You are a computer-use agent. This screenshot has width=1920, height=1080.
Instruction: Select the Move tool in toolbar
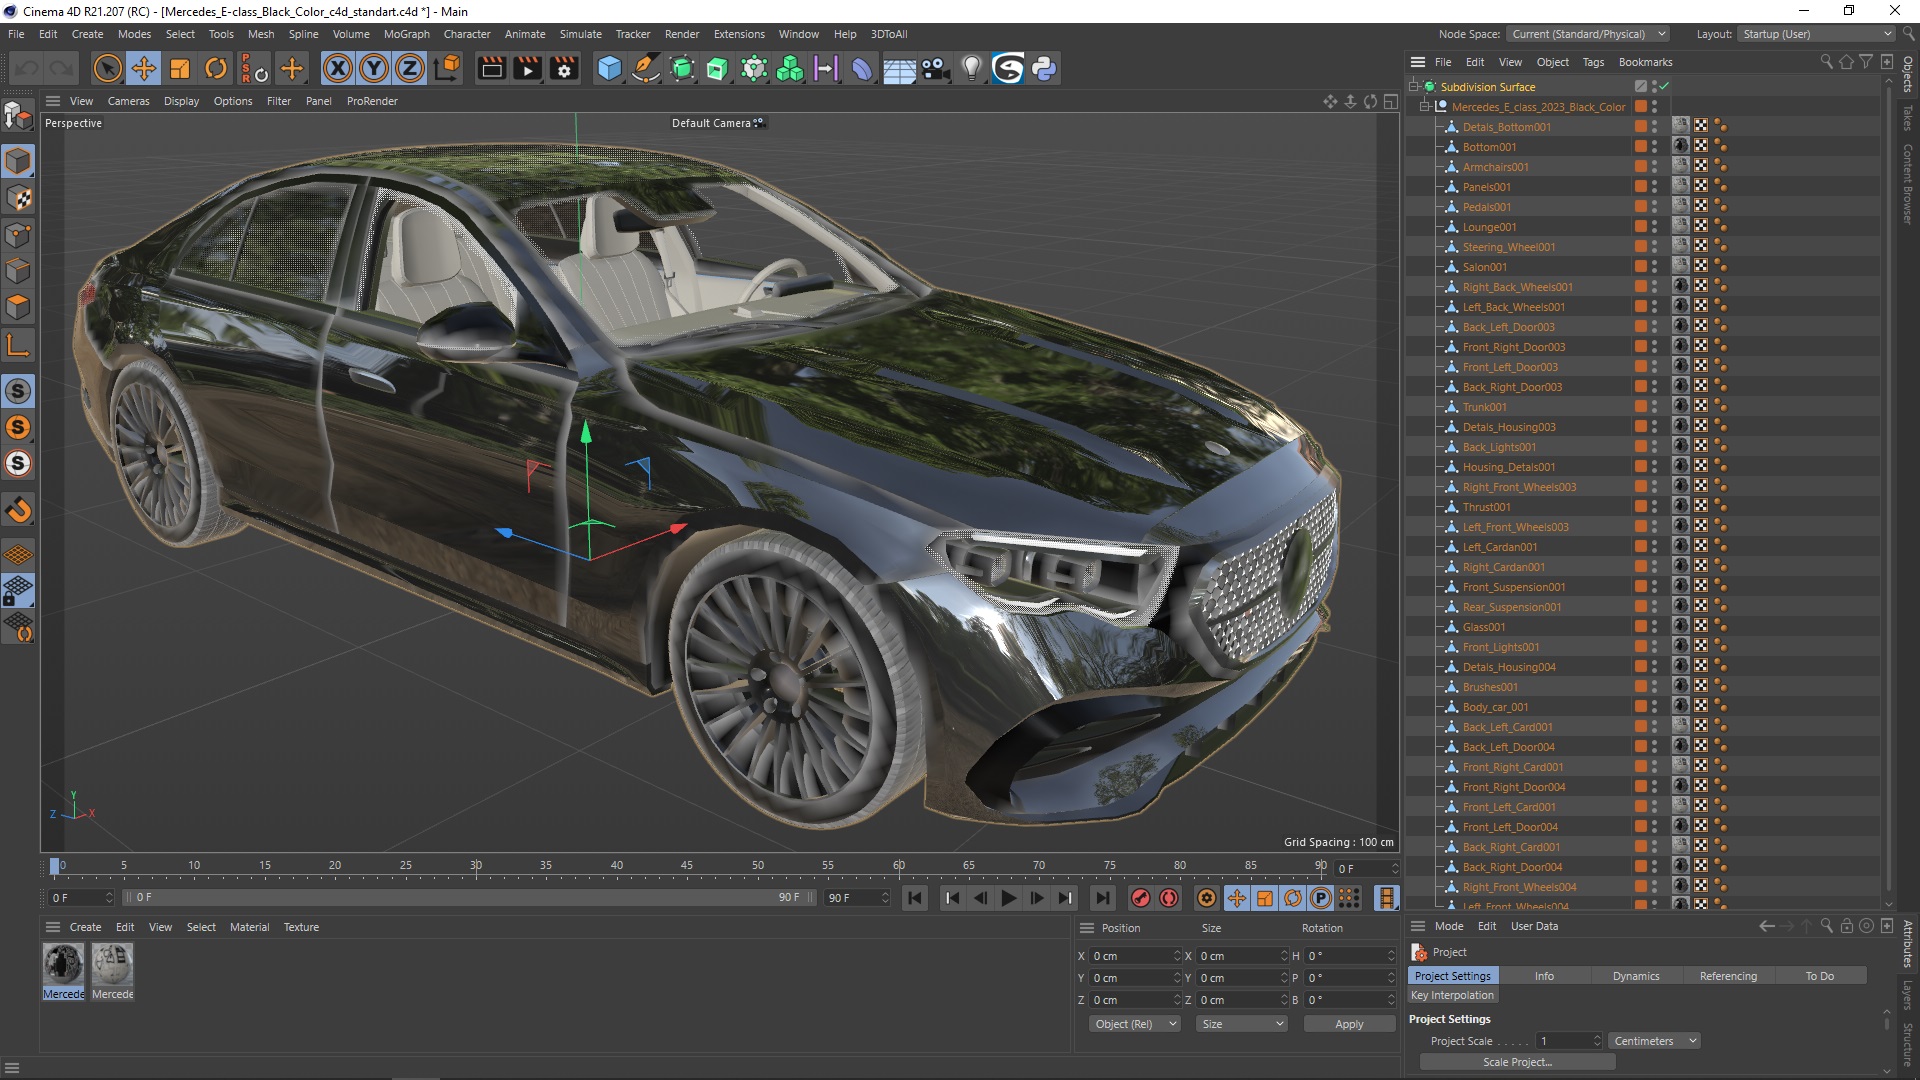pos(144,68)
